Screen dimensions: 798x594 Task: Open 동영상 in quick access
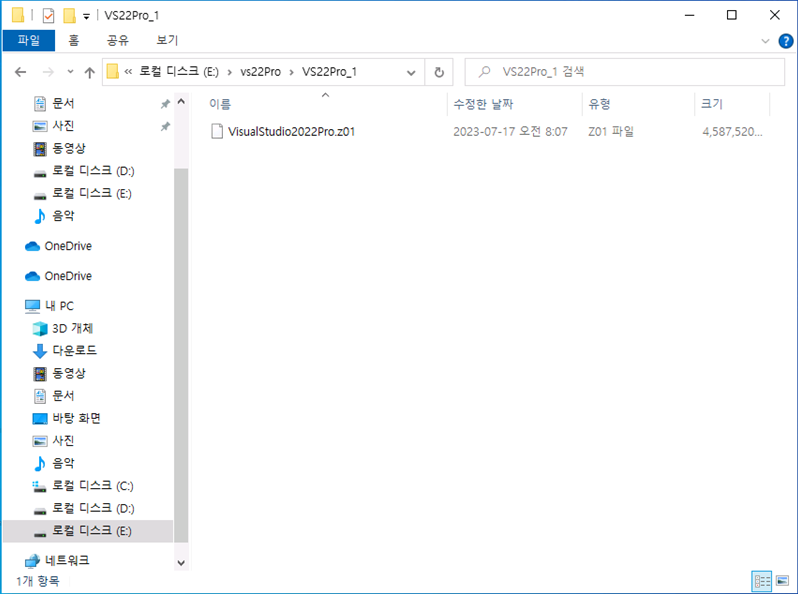click(69, 148)
